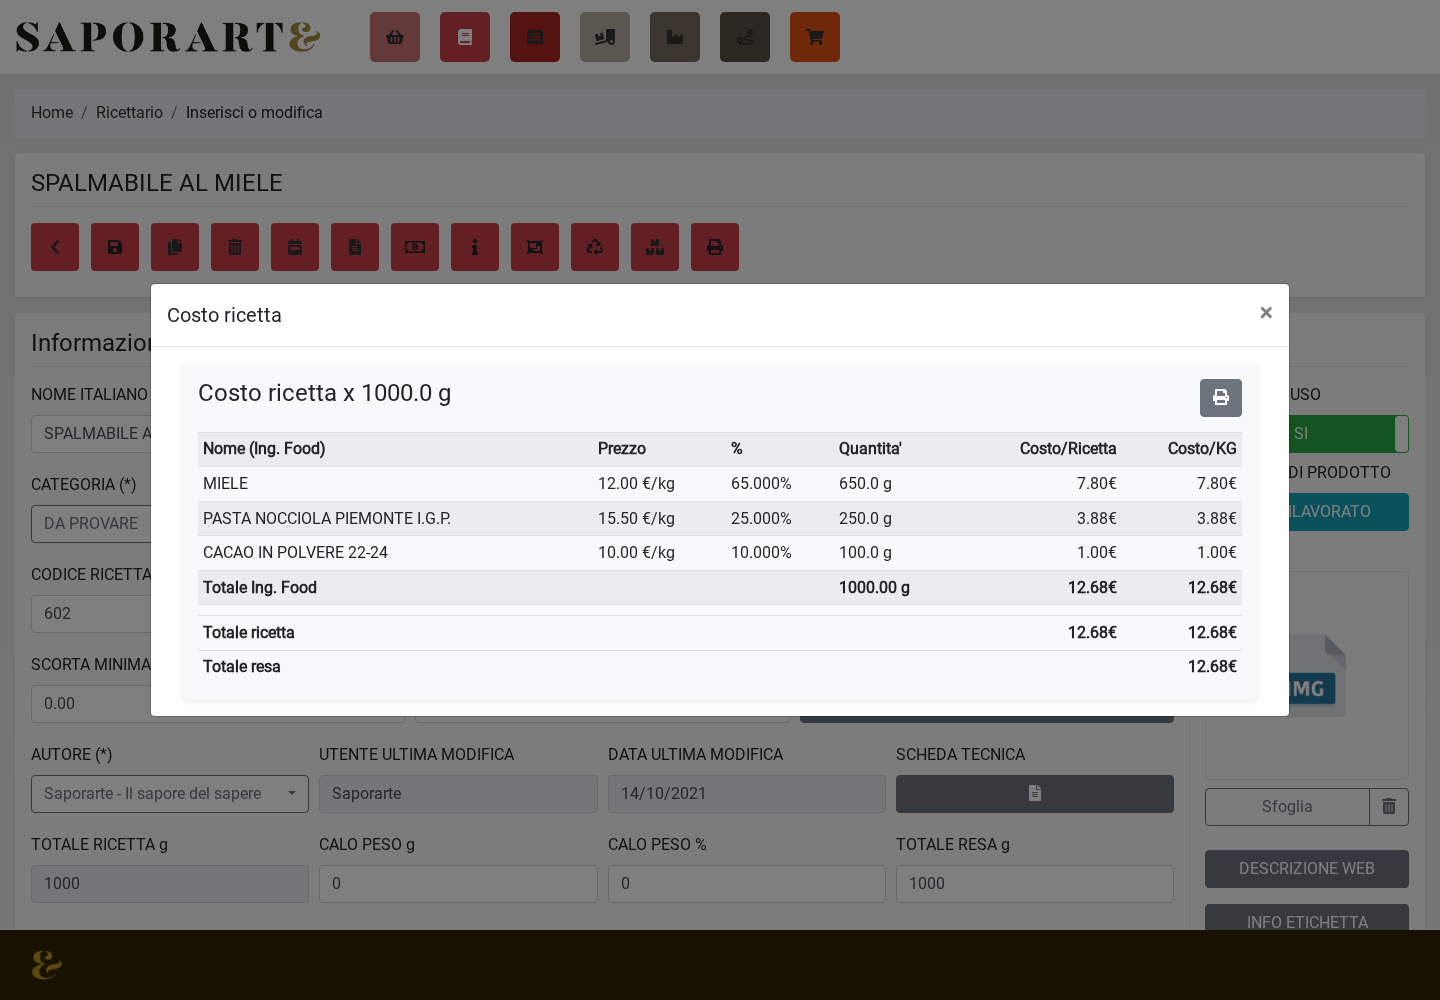Click the Prezzo column header

pyautogui.click(x=622, y=449)
